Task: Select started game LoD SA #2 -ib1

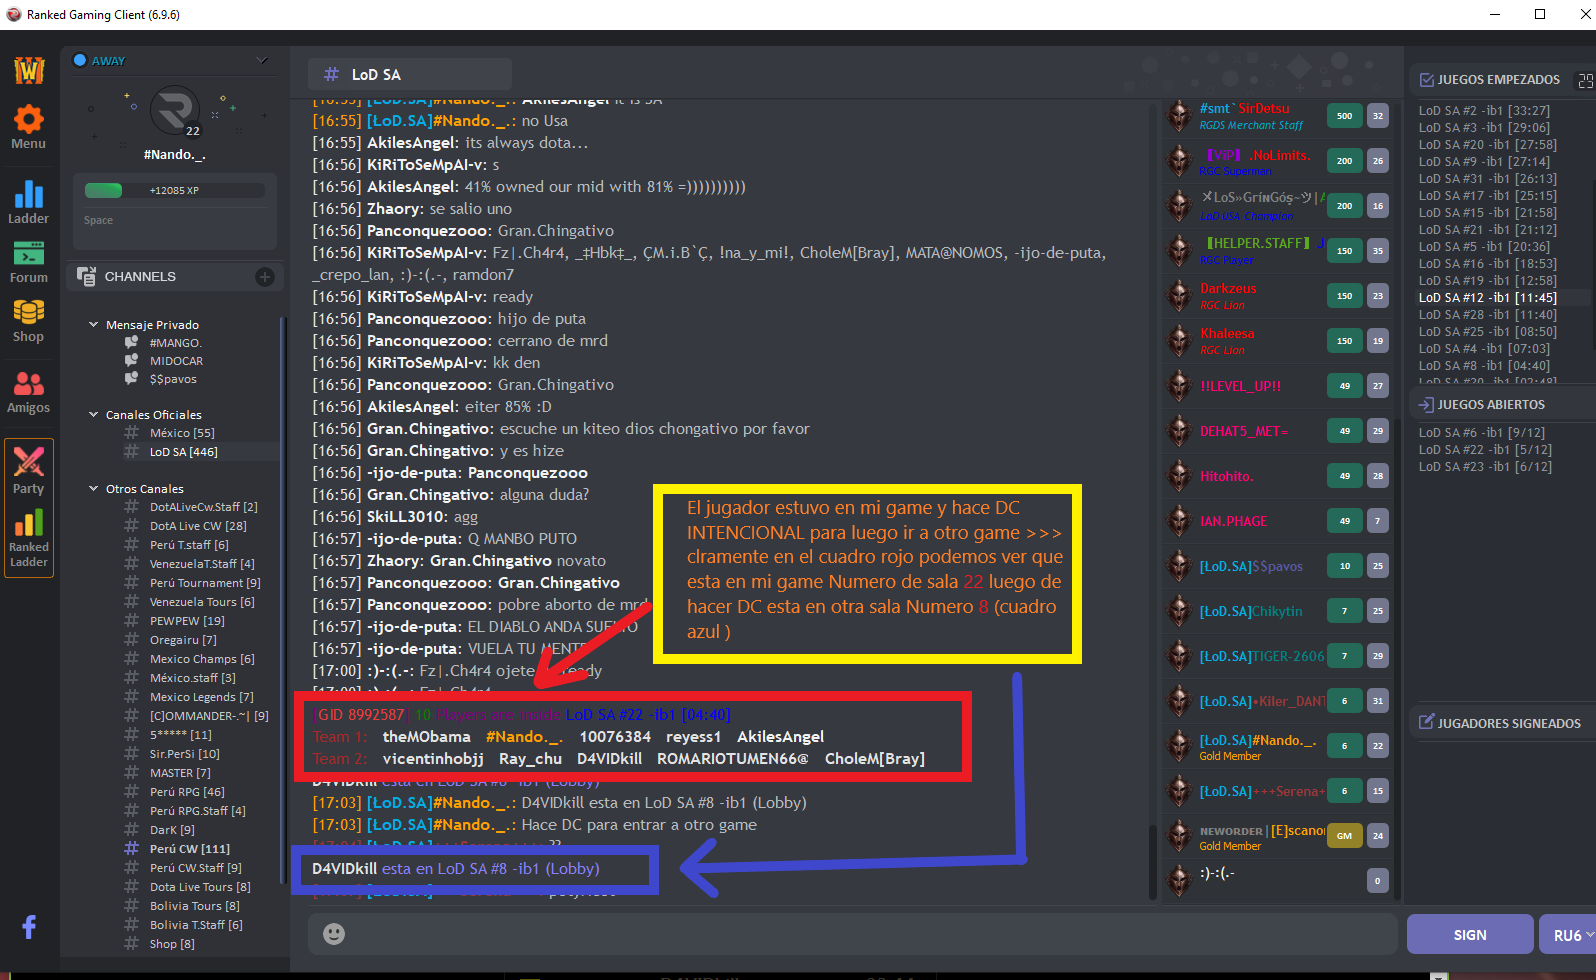Action: pos(1484,111)
